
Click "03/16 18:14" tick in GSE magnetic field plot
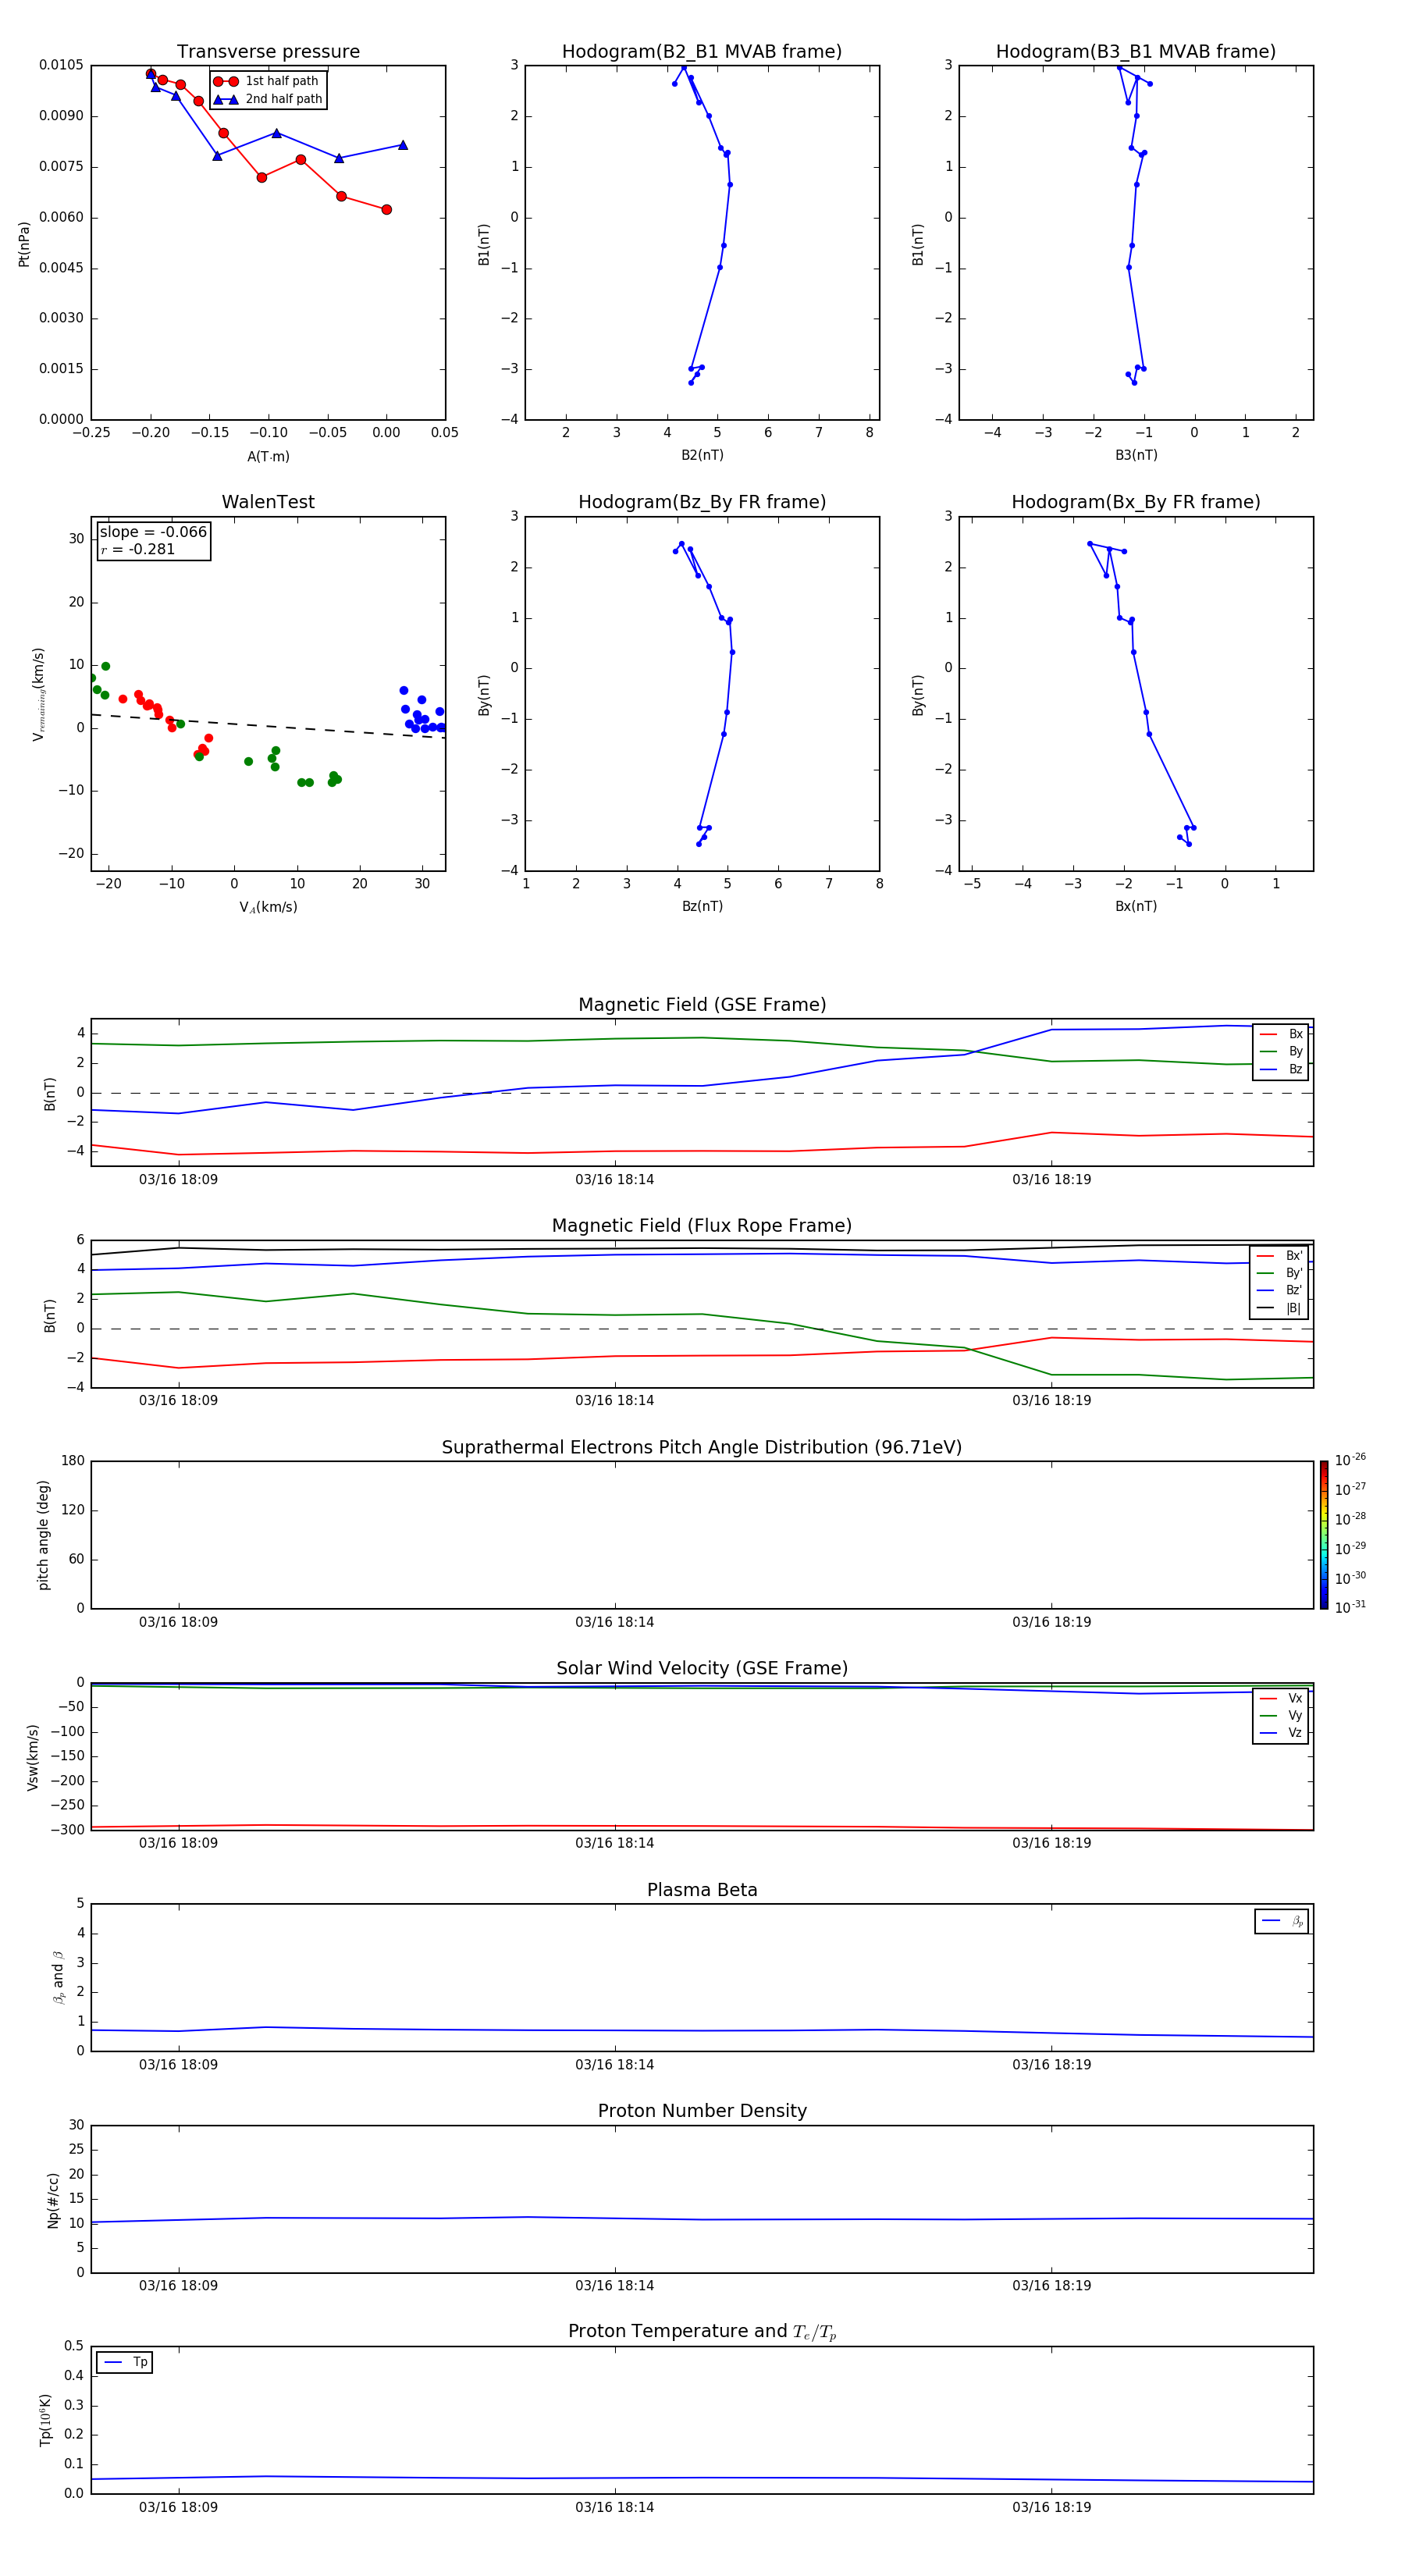(614, 1180)
